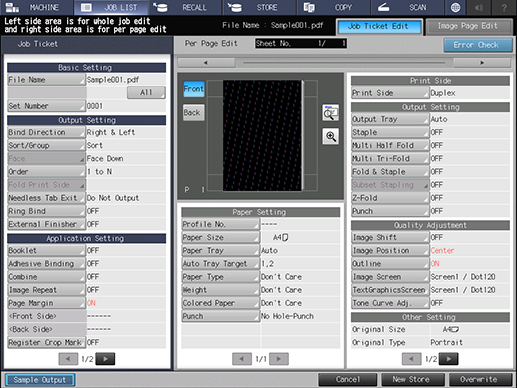This screenshot has width=517, height=388.
Task: Move preview slider right arrow
Action: click(482, 63)
